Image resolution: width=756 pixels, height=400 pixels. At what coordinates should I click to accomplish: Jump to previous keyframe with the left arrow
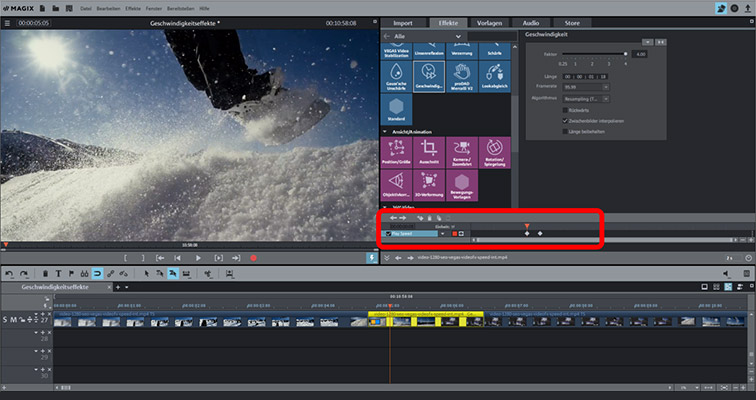pos(393,218)
